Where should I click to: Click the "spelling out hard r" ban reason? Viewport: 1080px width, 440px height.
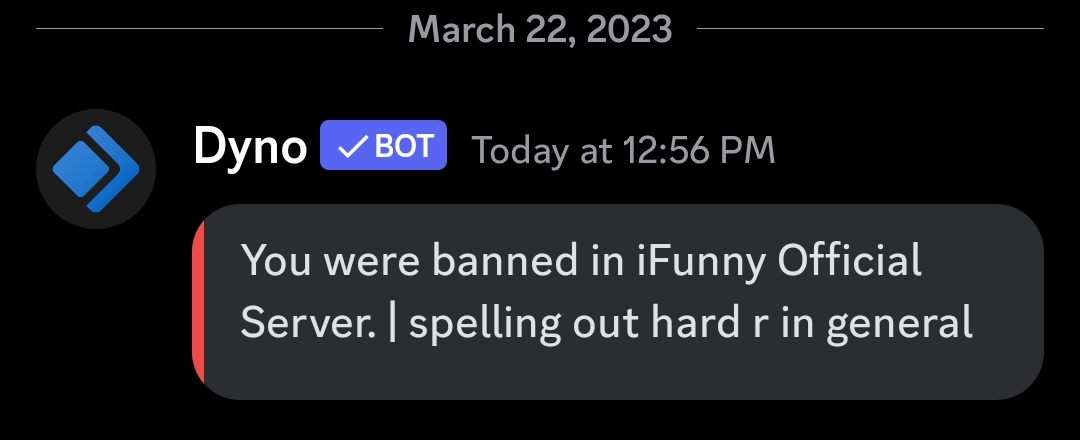click(598, 323)
